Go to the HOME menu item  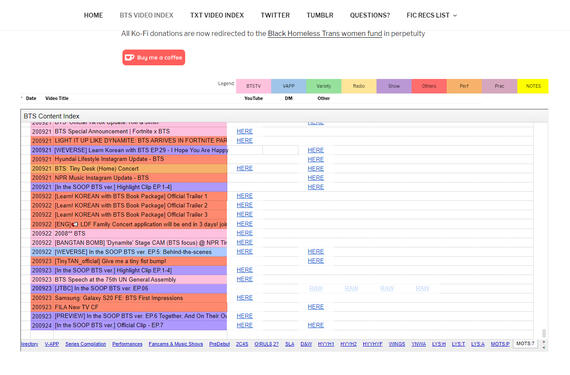pyautogui.click(x=93, y=15)
